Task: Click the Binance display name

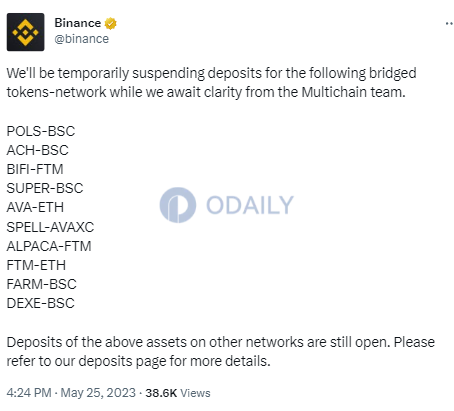Action: click(77, 23)
